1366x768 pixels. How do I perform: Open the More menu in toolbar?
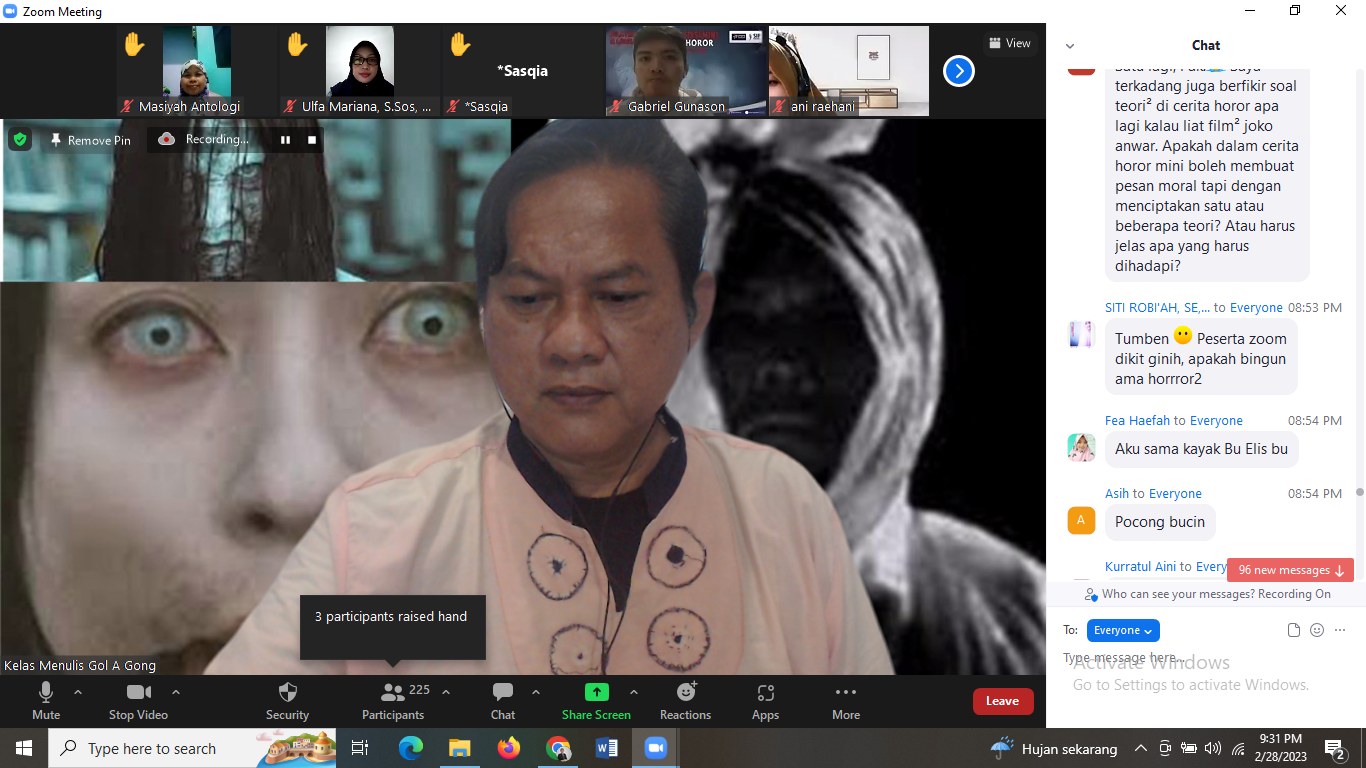pos(845,700)
